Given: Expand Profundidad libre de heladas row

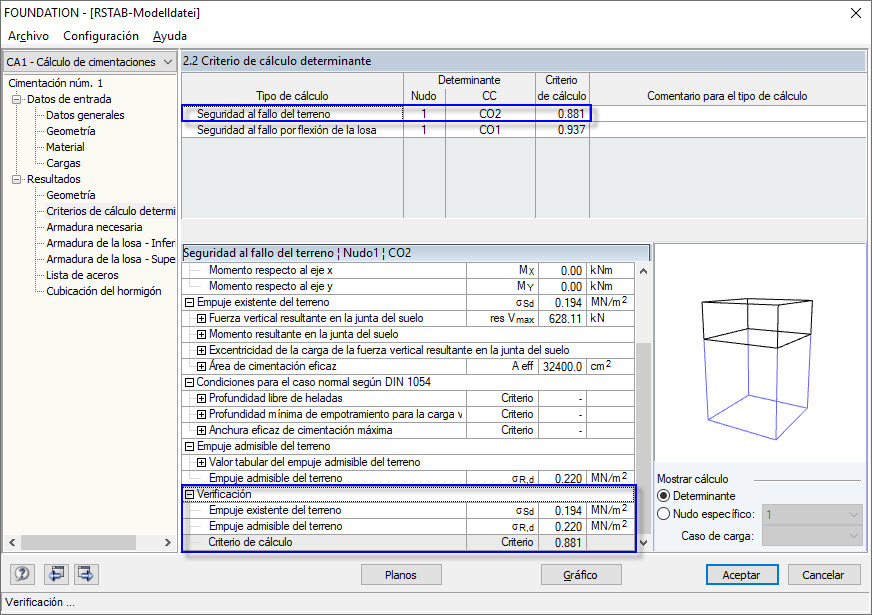Looking at the screenshot, I should pyautogui.click(x=201, y=399).
